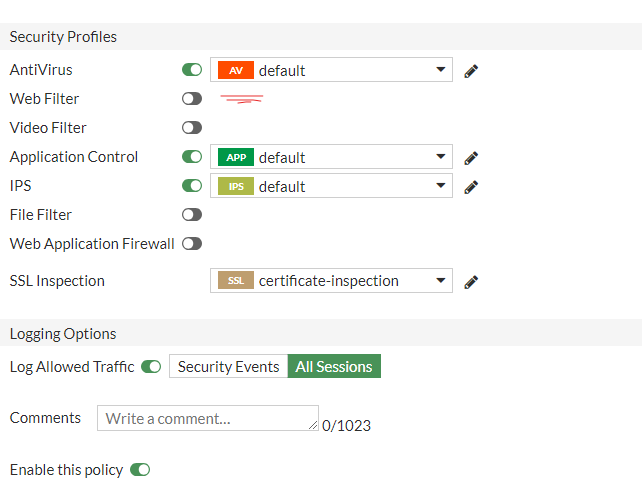The height and width of the screenshot is (486, 642).
Task: Expand the SSL Inspection profile dropdown
Action: pyautogui.click(x=441, y=281)
